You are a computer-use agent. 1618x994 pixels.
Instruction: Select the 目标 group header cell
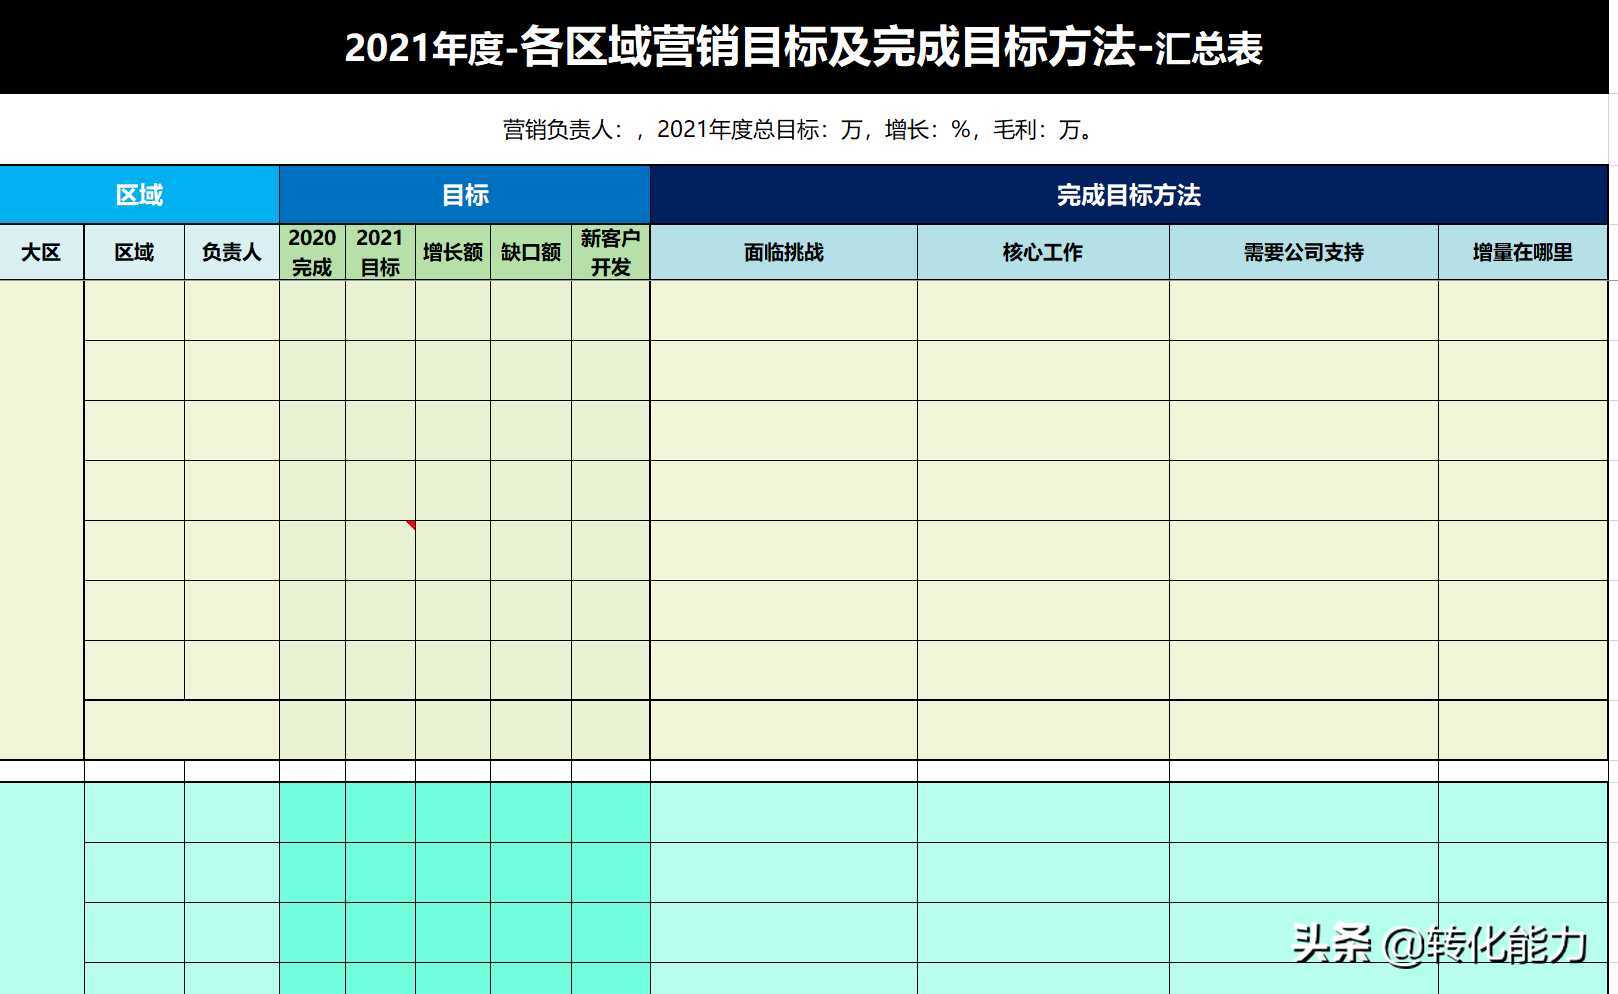pyautogui.click(x=465, y=195)
